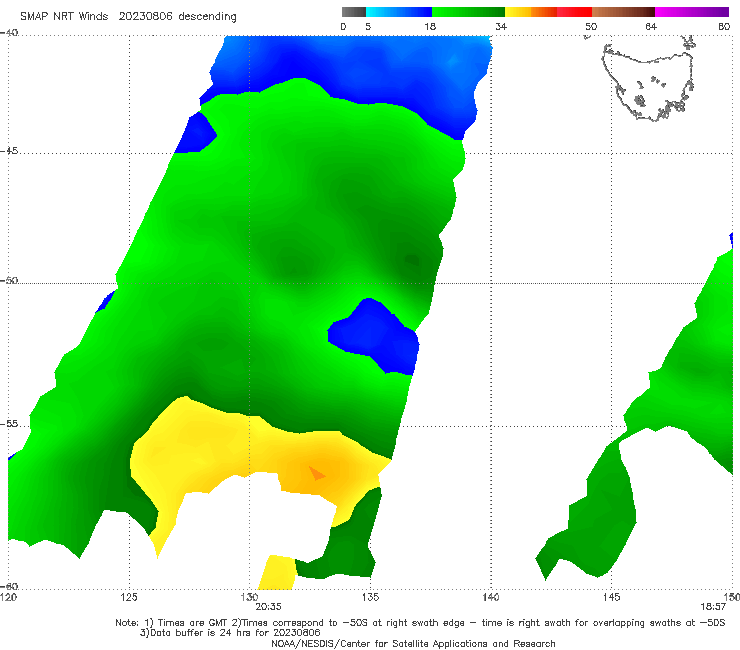This screenshot has height=650, width=740.
Task: Click the date "20230806" in the title
Action: (145, 16)
